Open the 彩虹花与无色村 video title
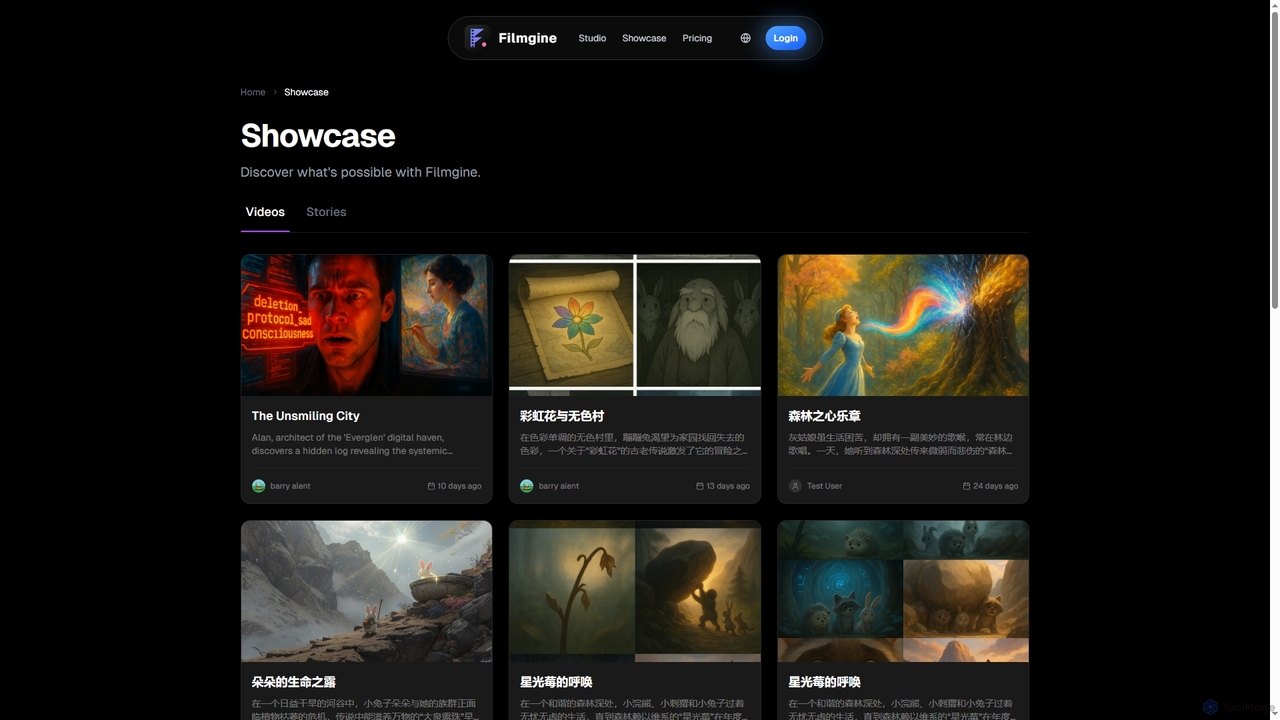This screenshot has height=720, width=1280. point(562,416)
